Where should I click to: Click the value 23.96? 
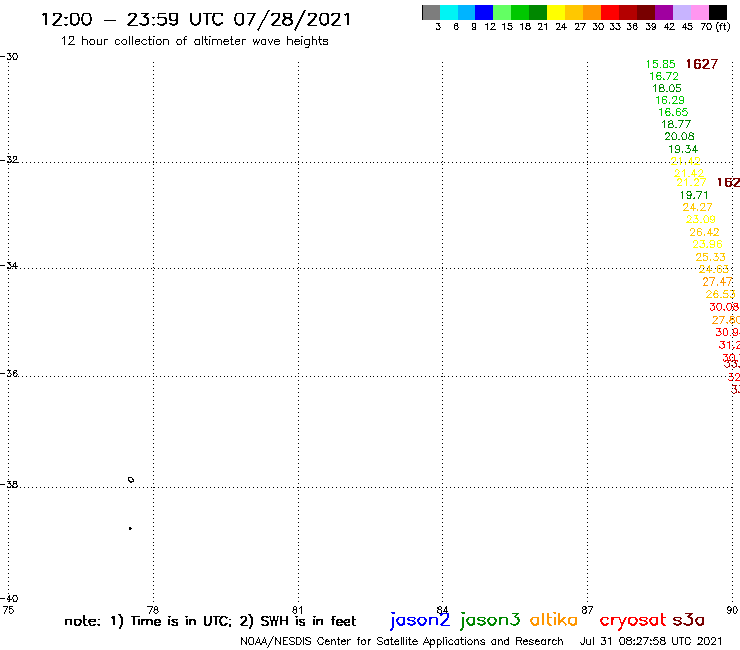click(707, 245)
